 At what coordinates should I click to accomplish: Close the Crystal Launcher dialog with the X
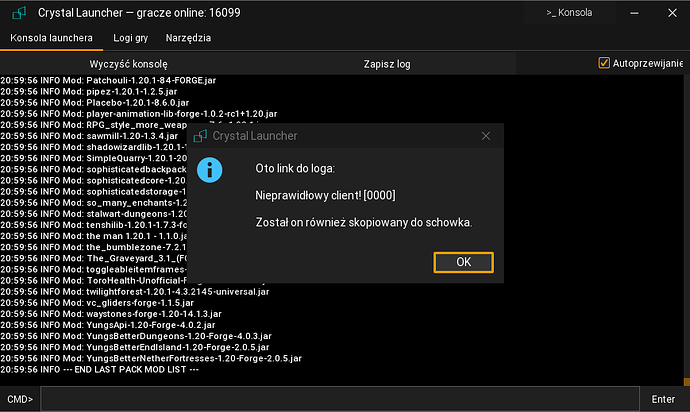[486, 136]
